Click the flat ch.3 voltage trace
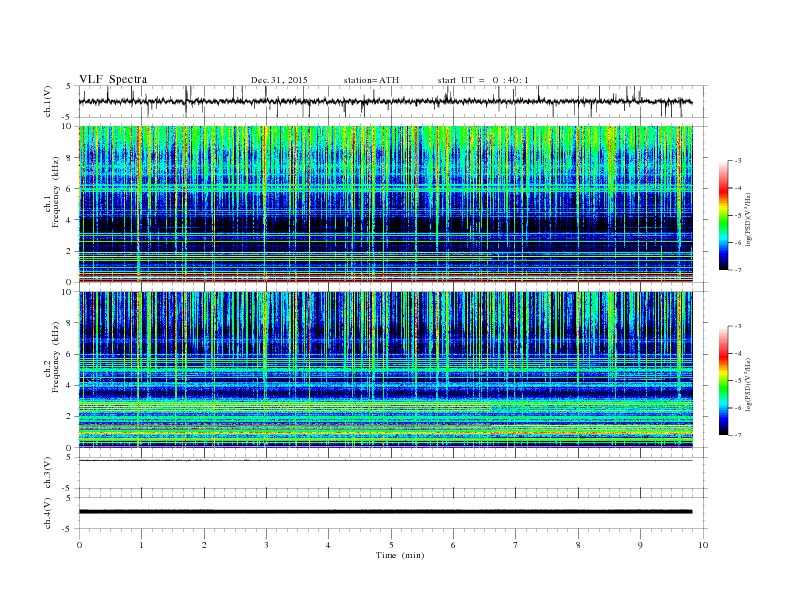 pos(385,461)
